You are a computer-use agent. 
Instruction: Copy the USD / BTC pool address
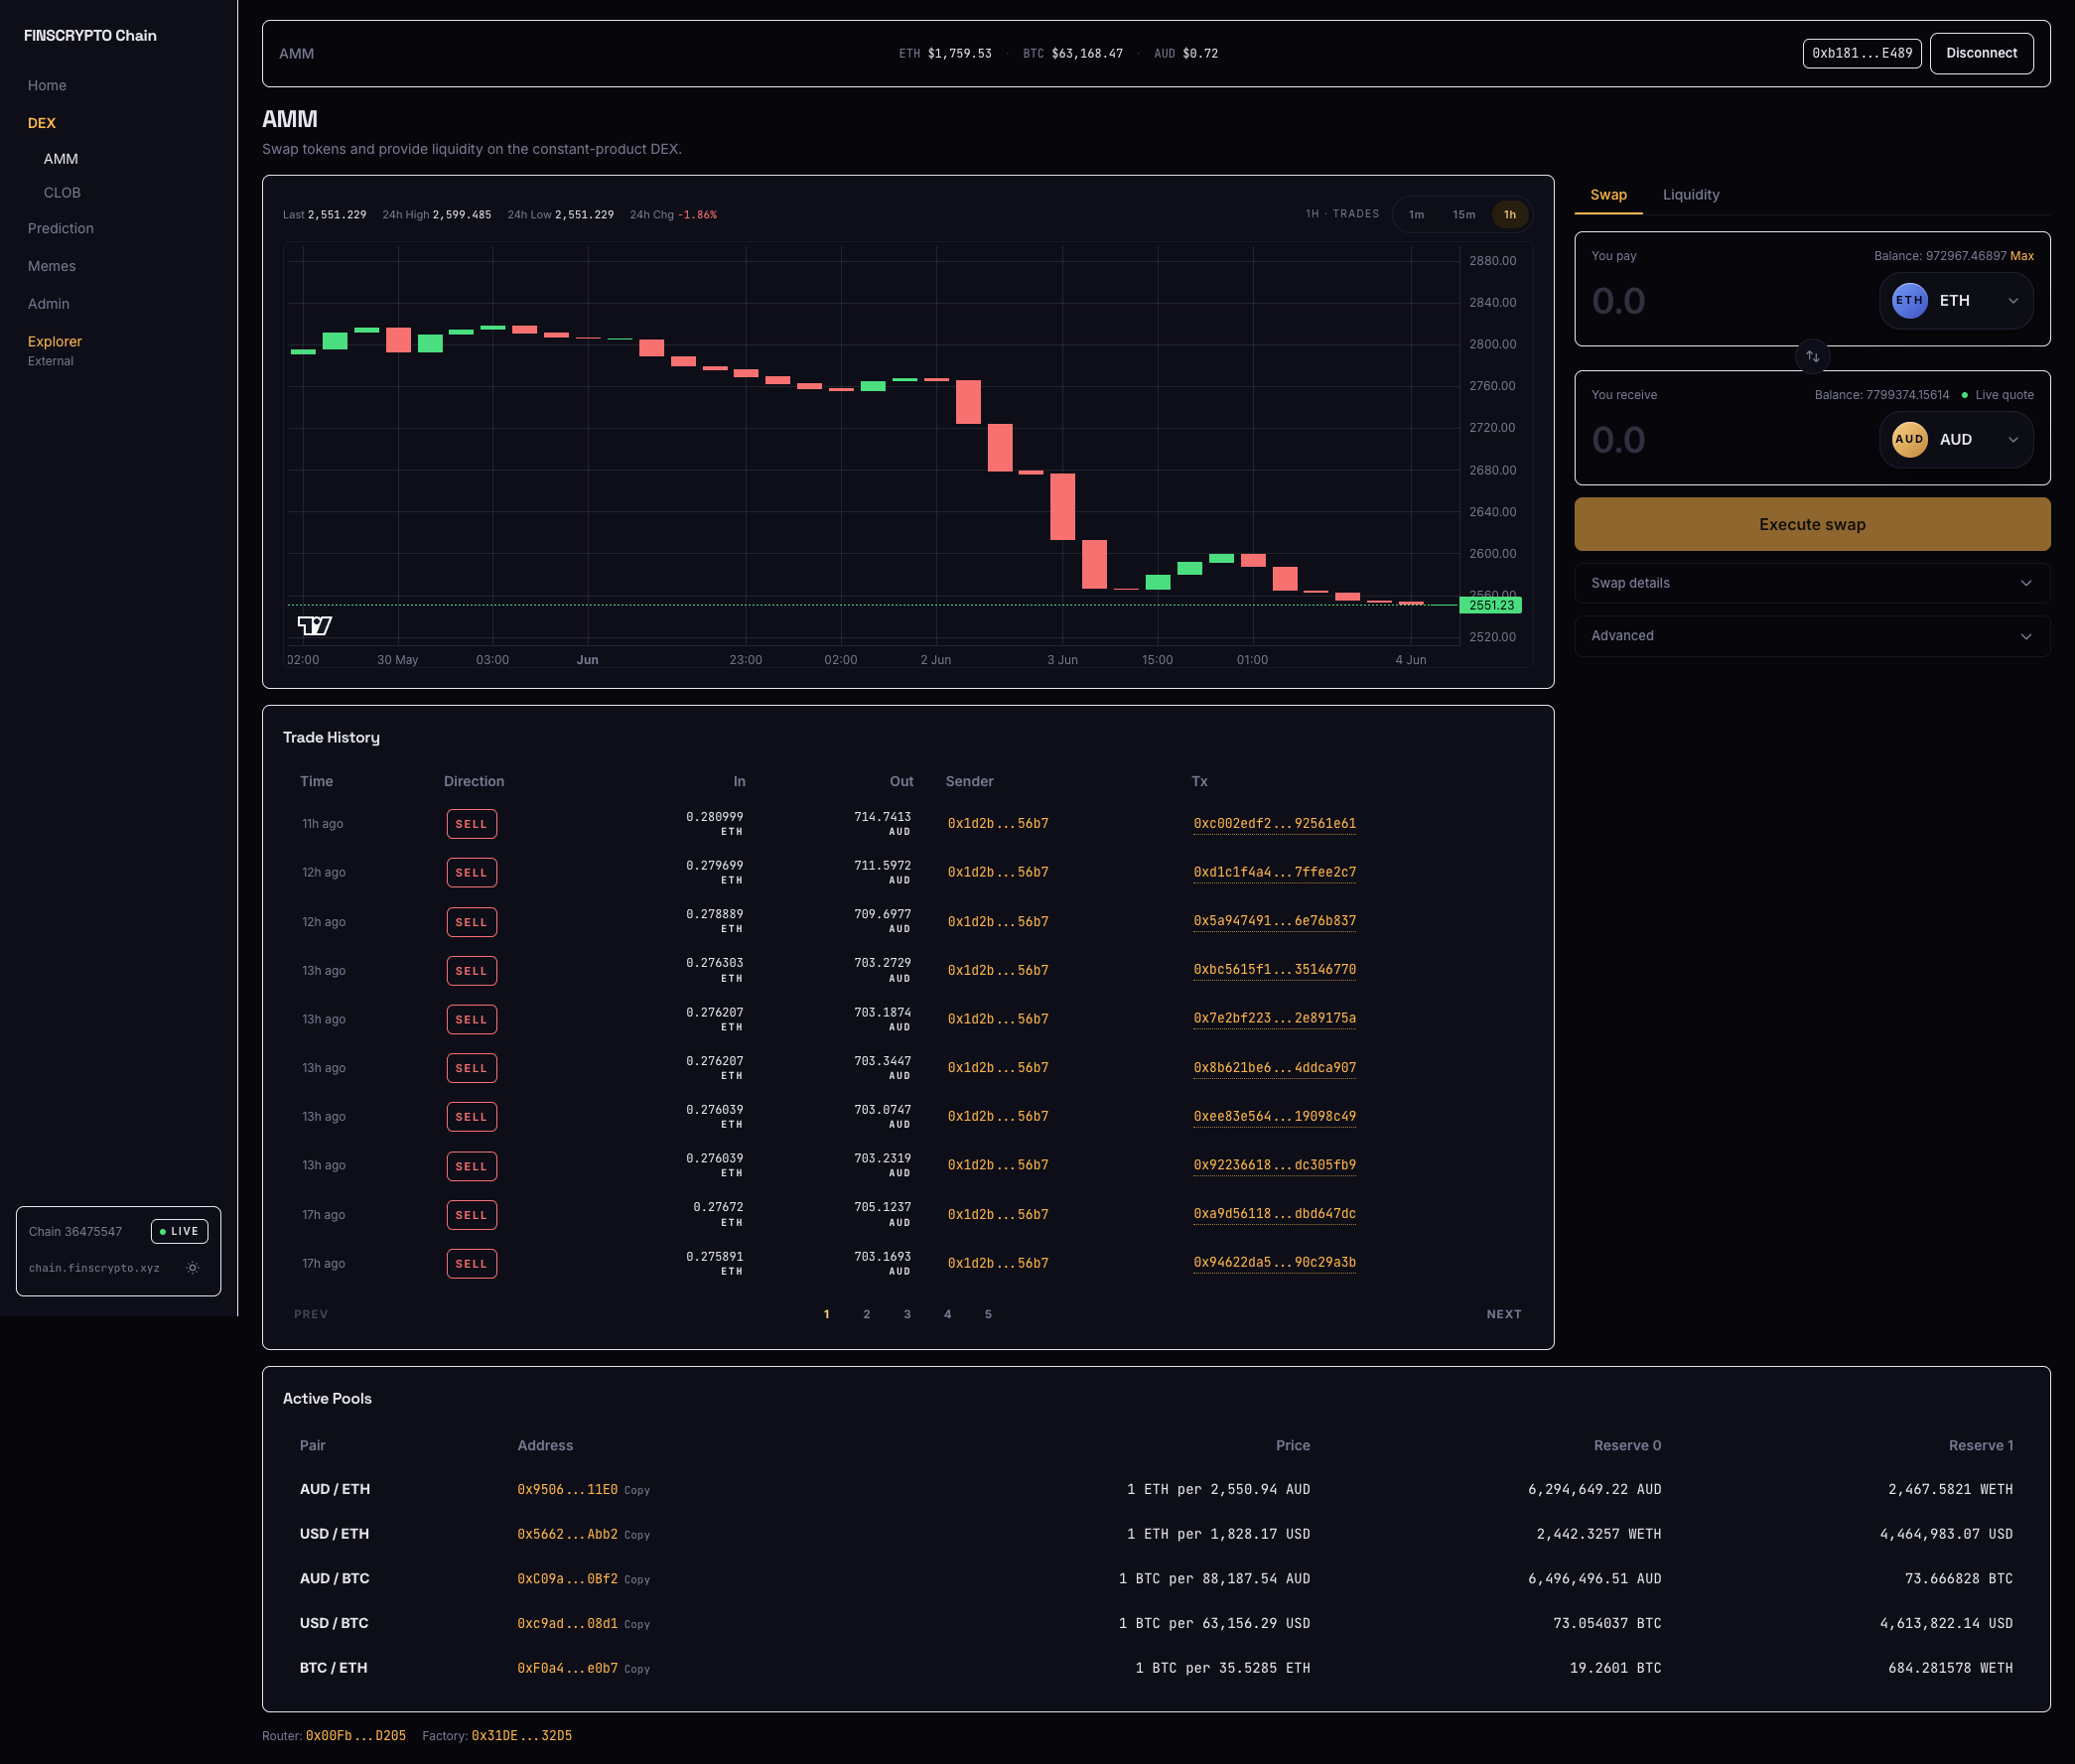pyautogui.click(x=637, y=1625)
